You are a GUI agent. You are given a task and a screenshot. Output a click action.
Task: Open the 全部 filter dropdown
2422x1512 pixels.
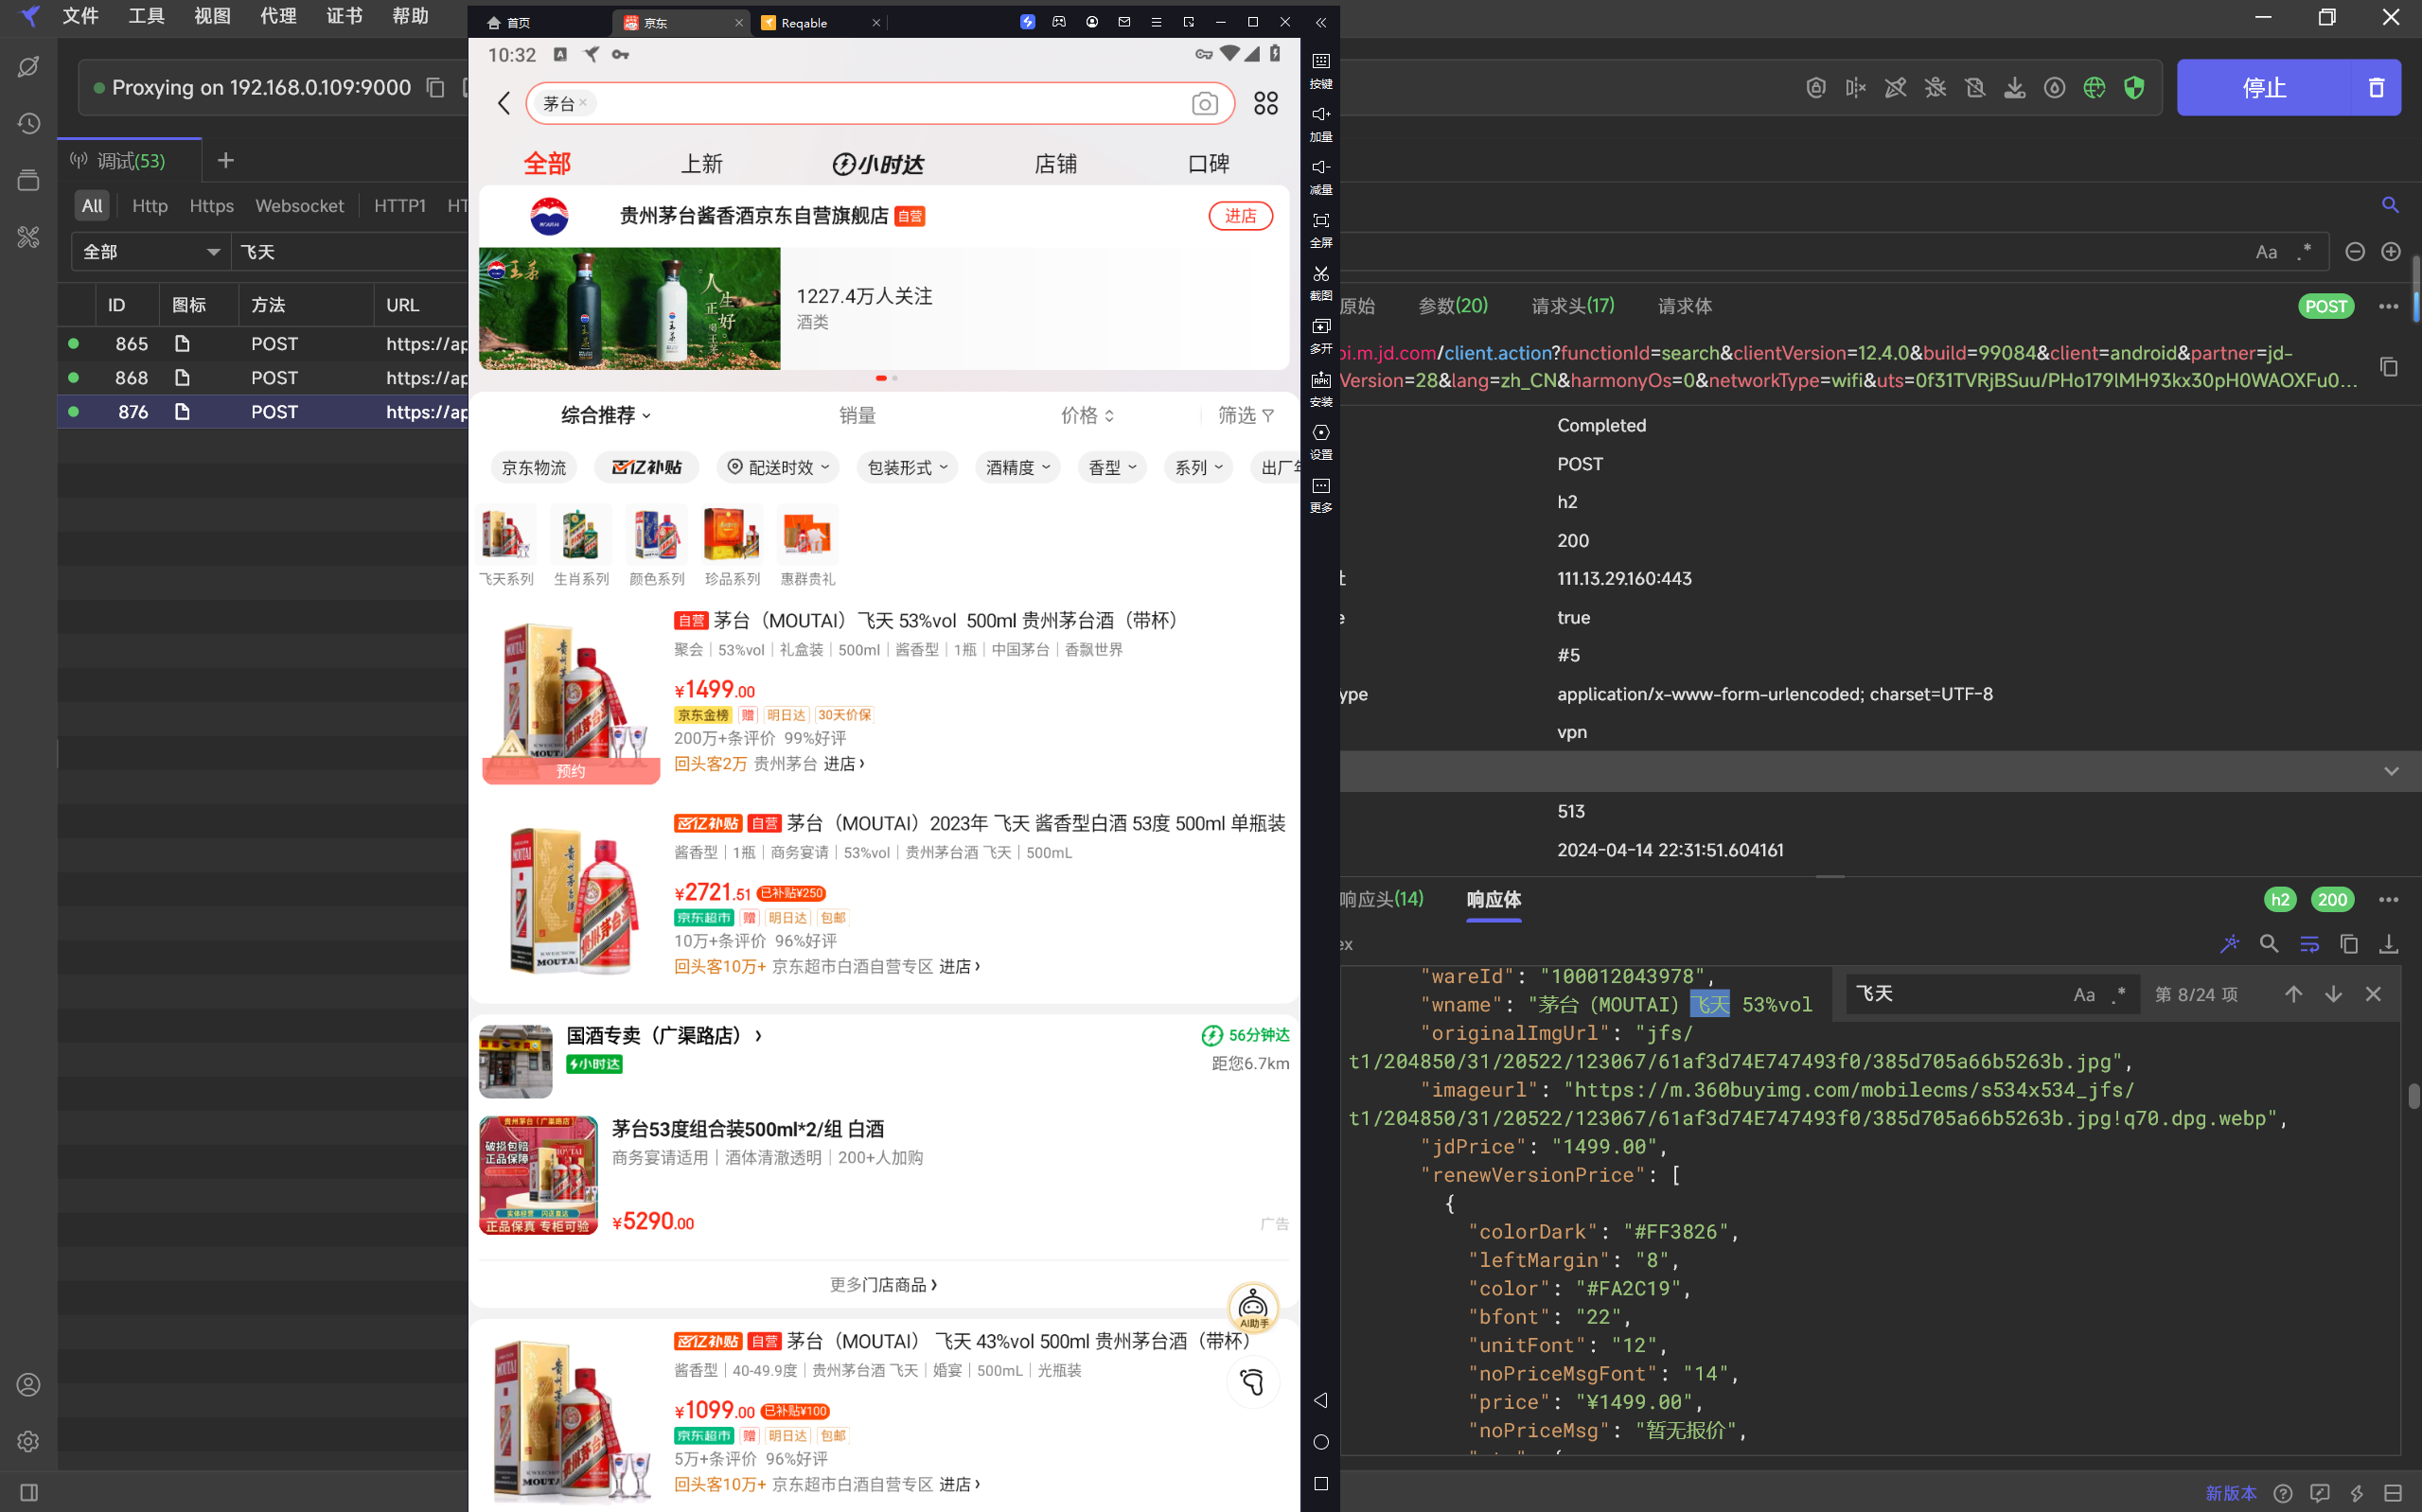pos(151,252)
